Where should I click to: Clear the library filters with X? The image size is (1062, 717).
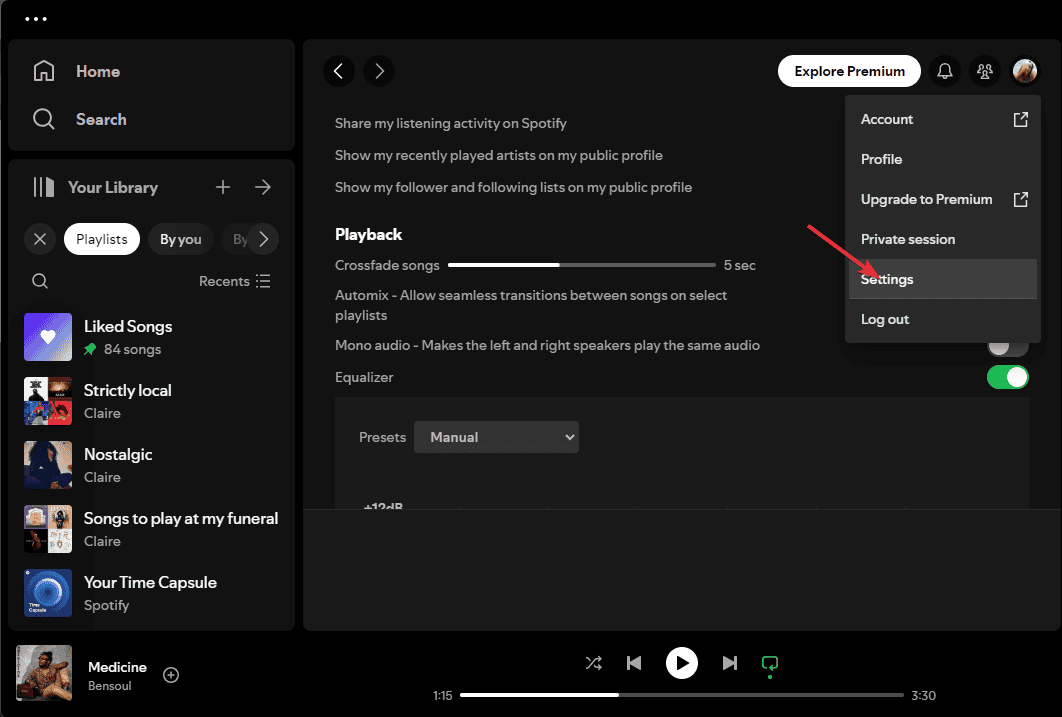pyautogui.click(x=40, y=239)
